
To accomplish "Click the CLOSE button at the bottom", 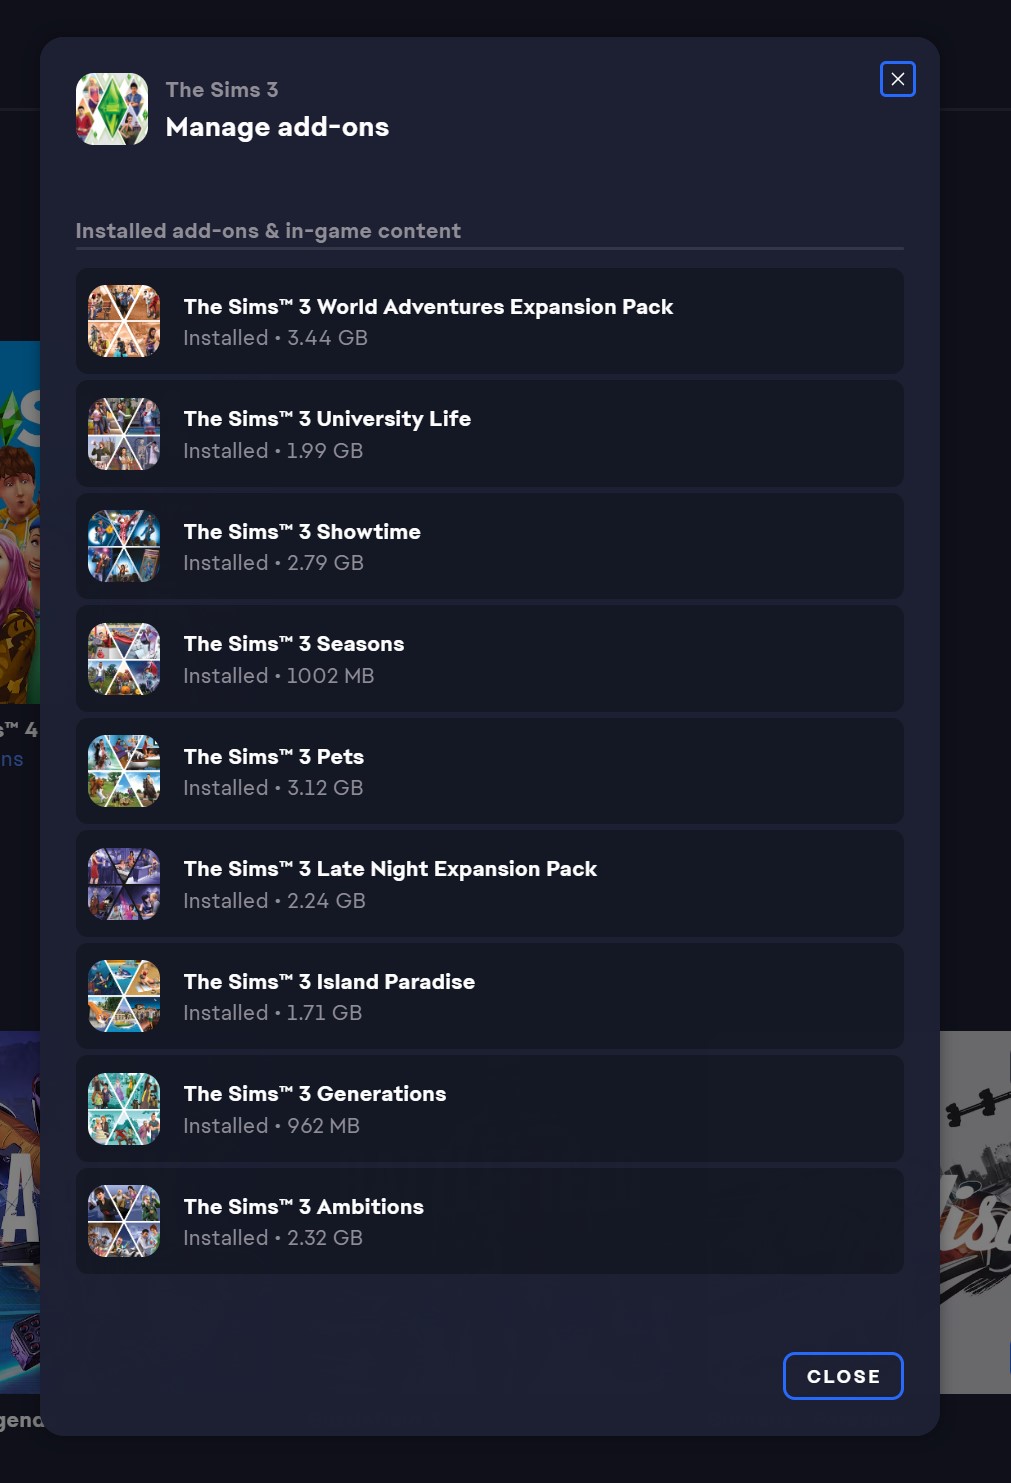I will click(x=843, y=1376).
